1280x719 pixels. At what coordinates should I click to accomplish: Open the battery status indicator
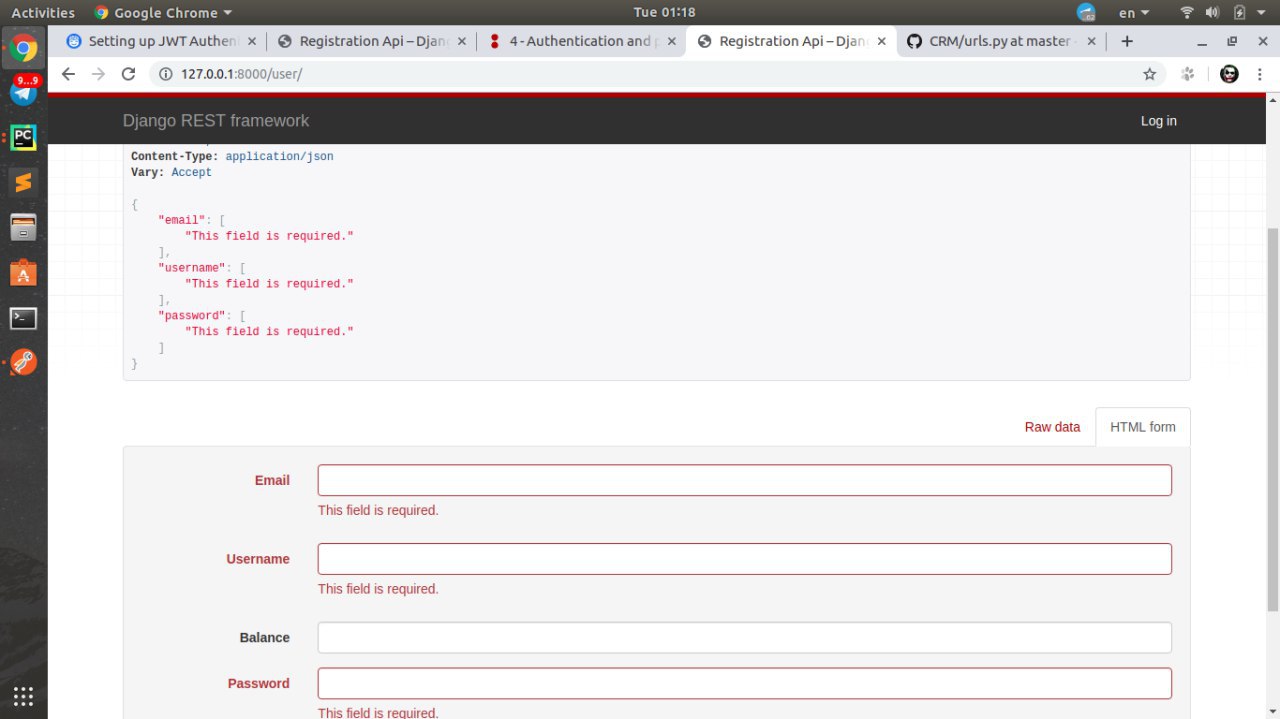1240,13
